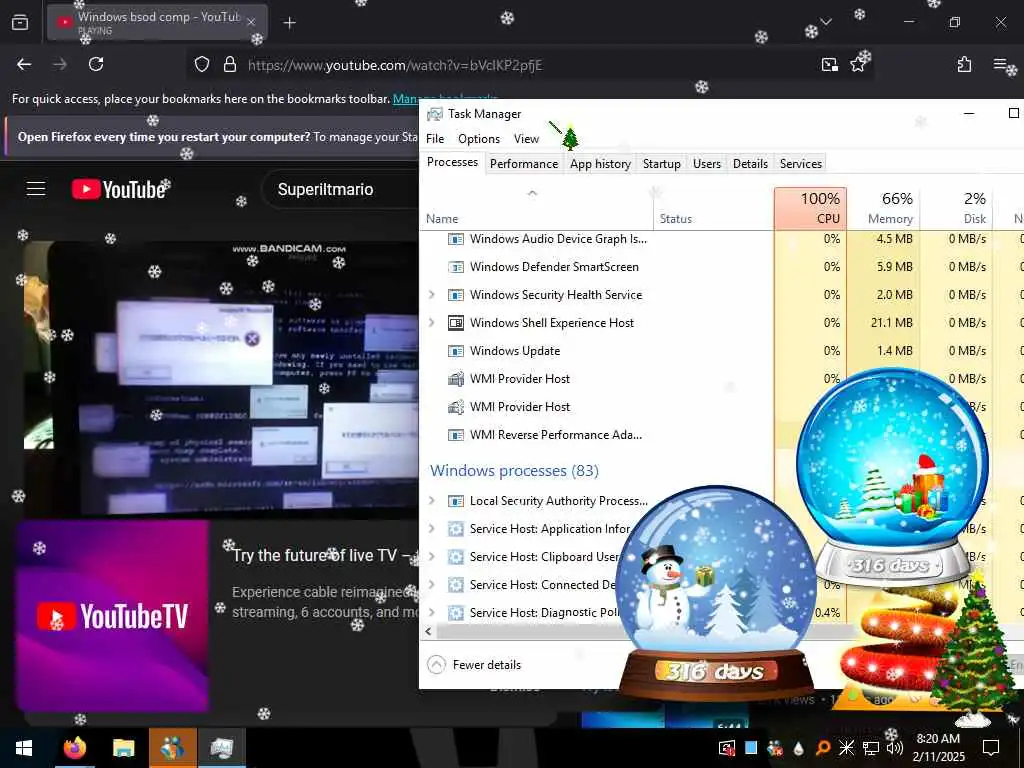Expand Service Host: Diagnostic Policy row
1024x768 pixels.
point(432,613)
